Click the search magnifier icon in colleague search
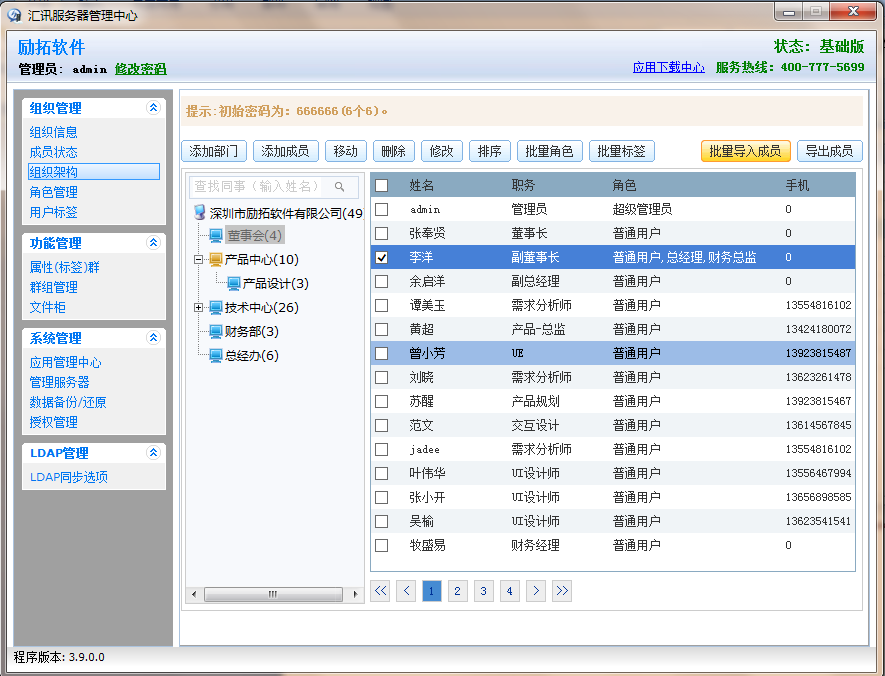 (x=339, y=187)
